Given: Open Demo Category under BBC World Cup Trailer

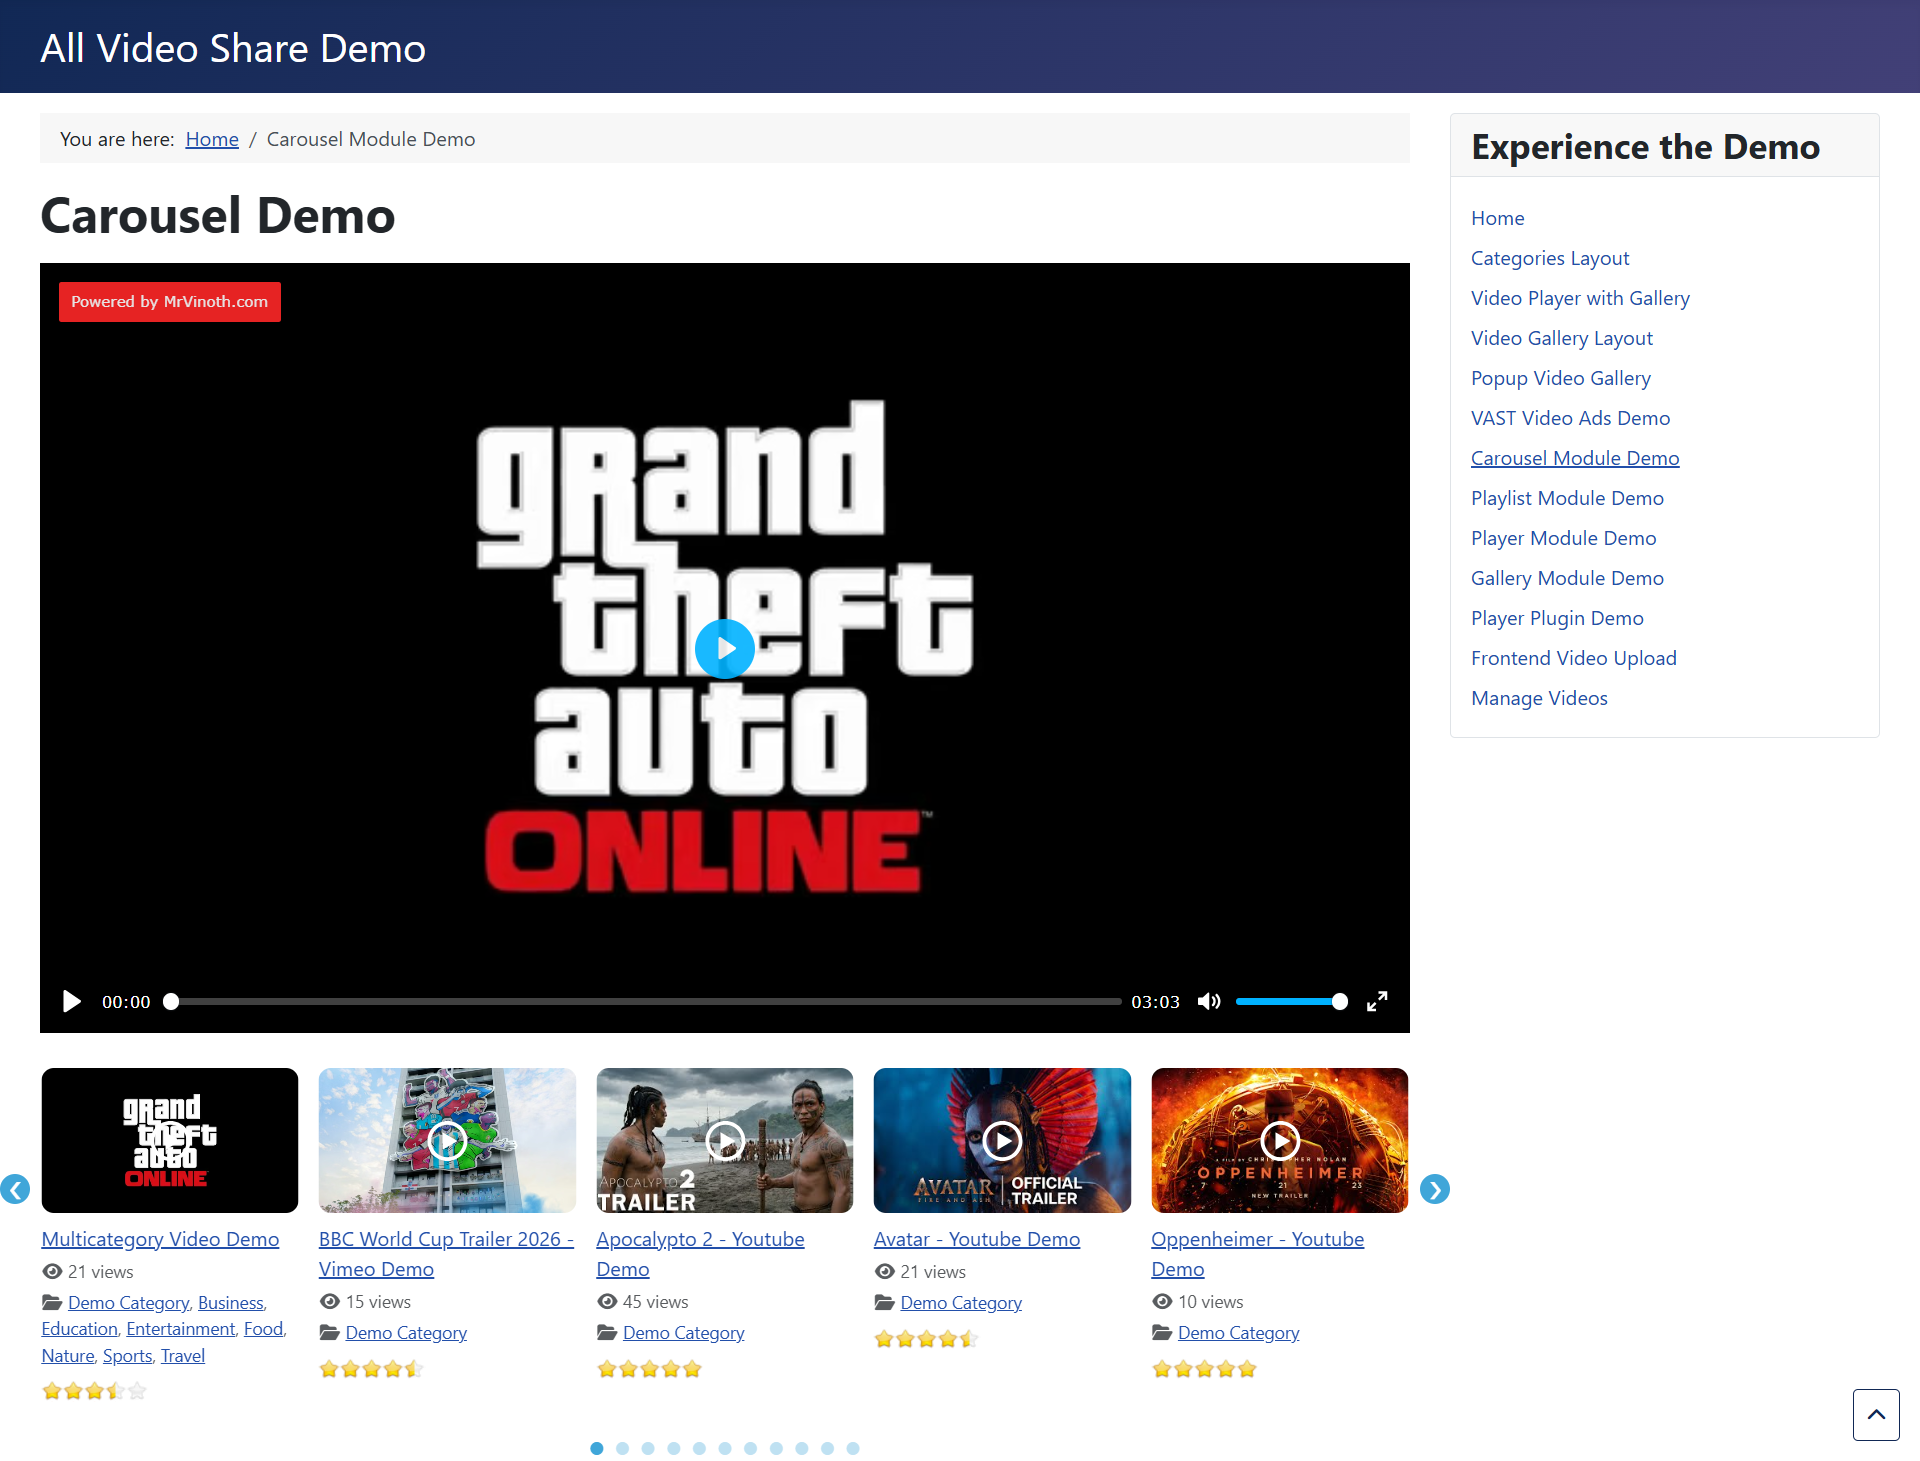Looking at the screenshot, I should pos(406,1333).
